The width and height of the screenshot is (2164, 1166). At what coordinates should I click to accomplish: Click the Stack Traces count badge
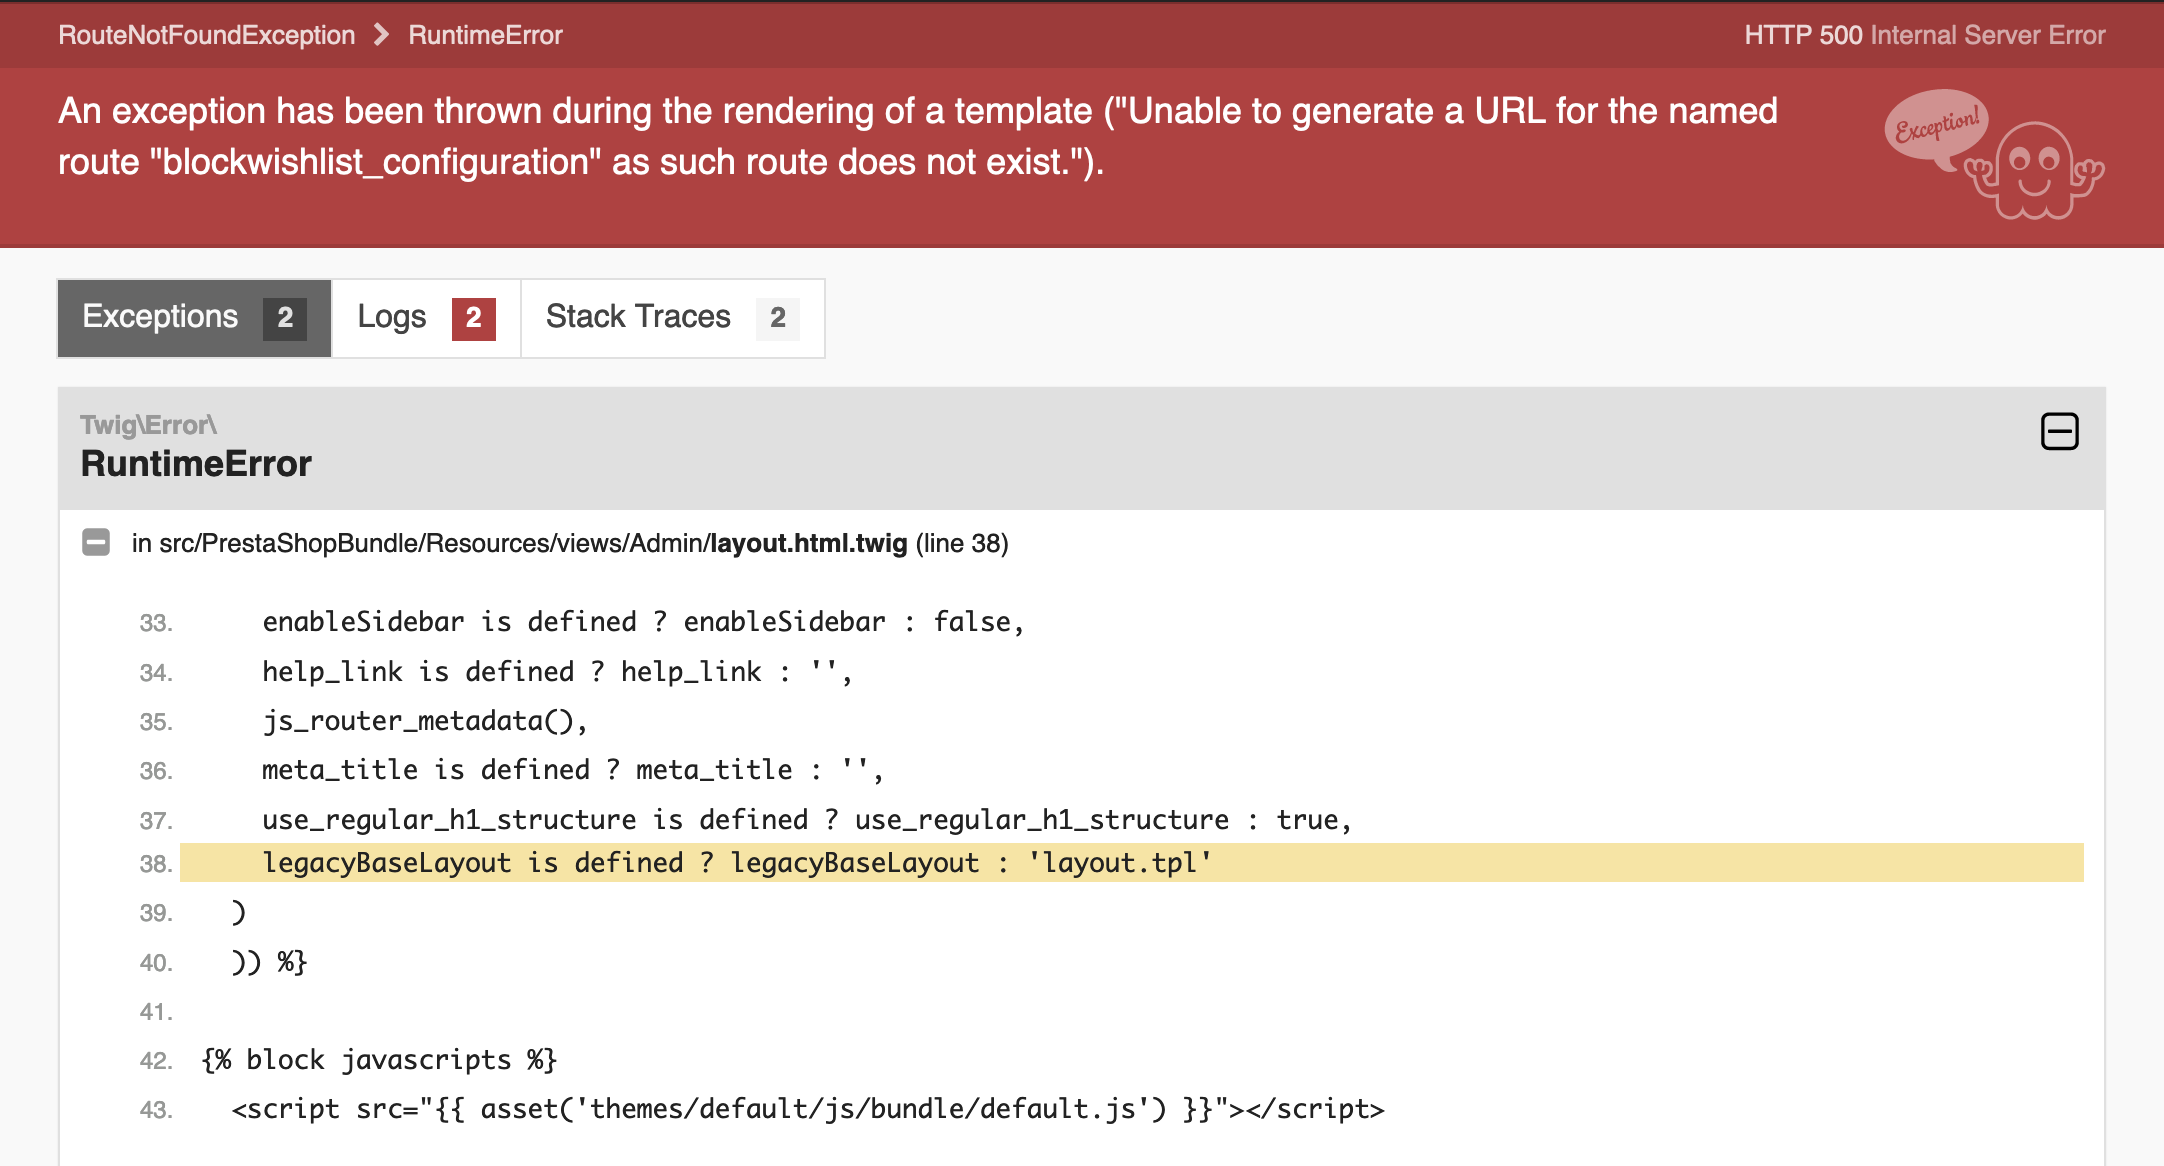pos(778,319)
